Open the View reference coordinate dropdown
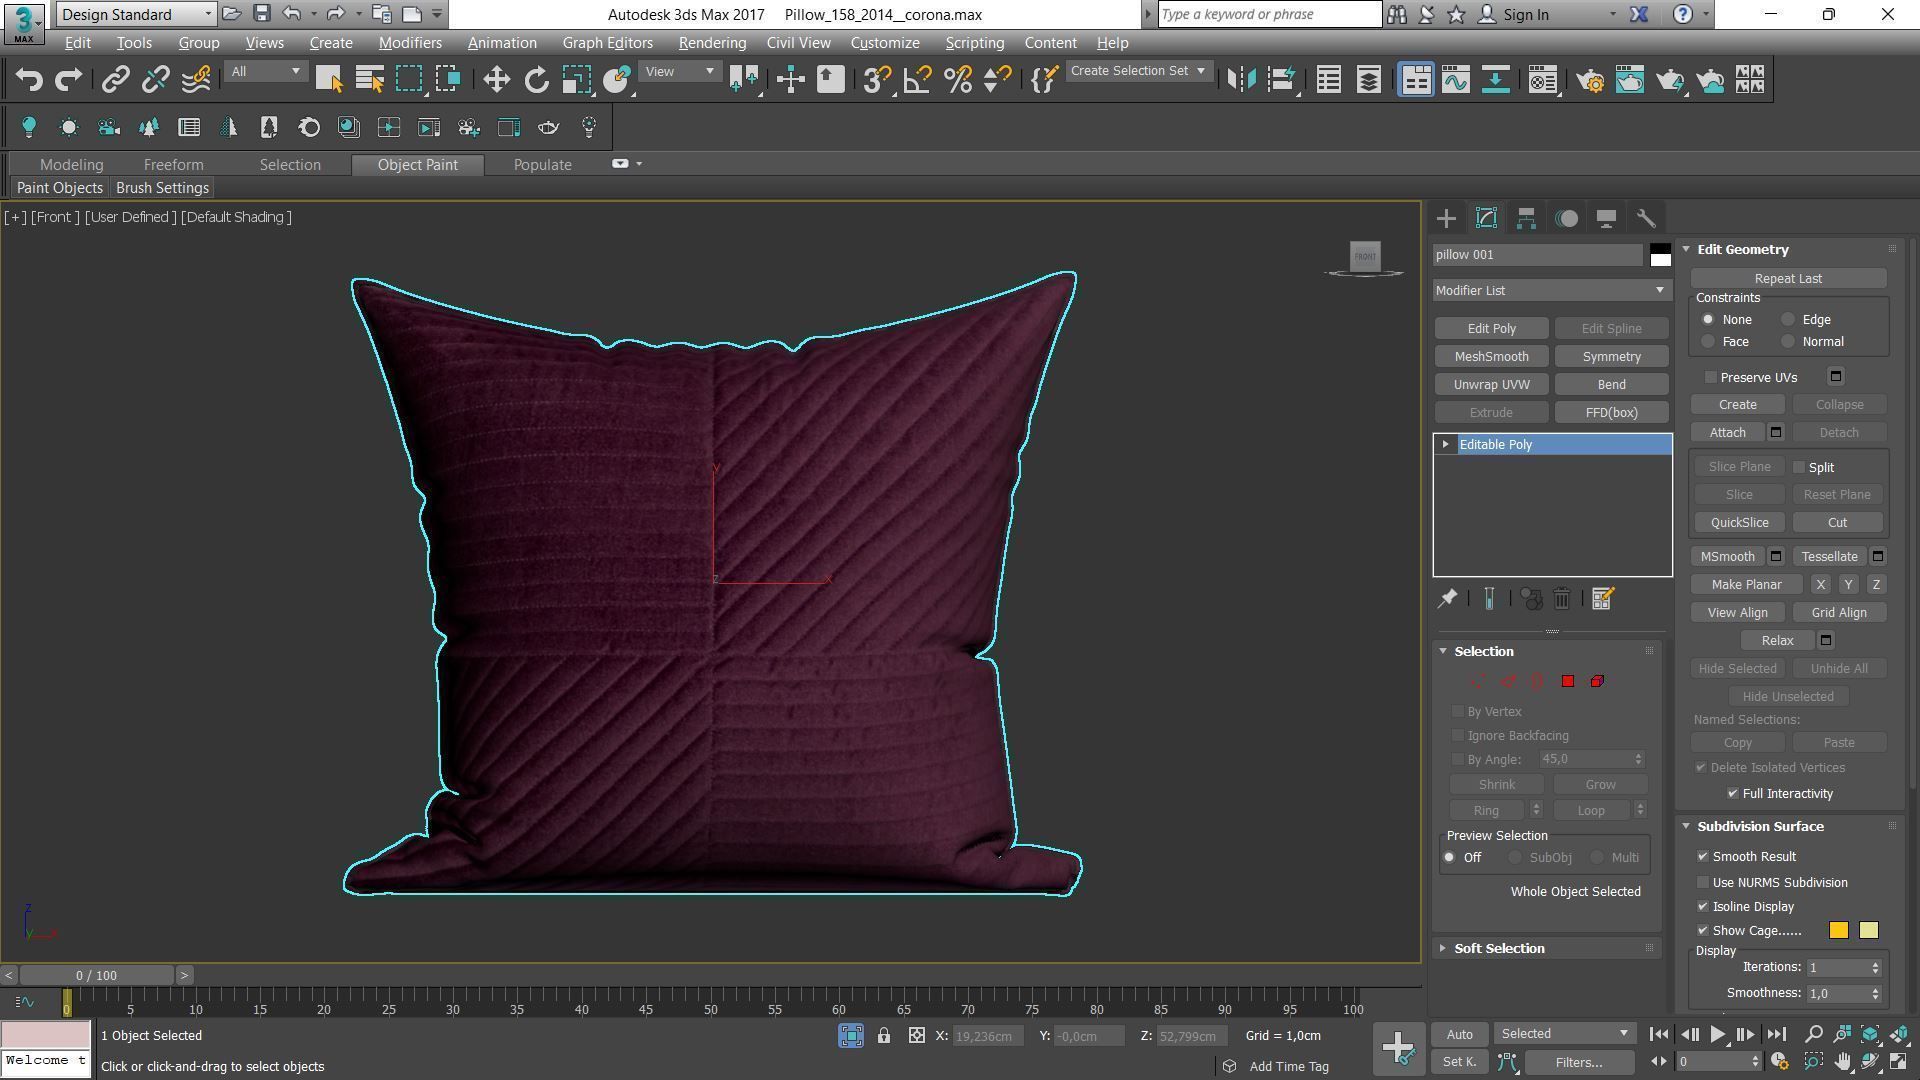The width and height of the screenshot is (1920, 1080). tap(680, 71)
